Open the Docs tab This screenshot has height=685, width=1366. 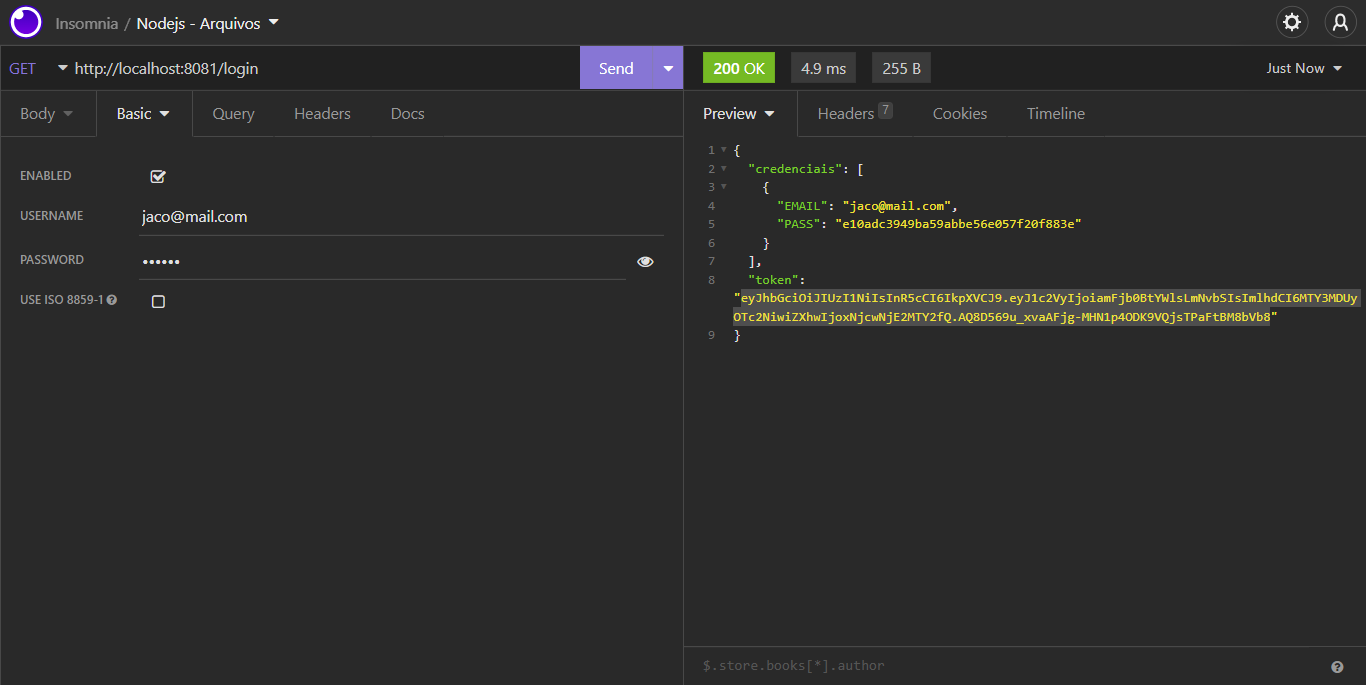[407, 113]
